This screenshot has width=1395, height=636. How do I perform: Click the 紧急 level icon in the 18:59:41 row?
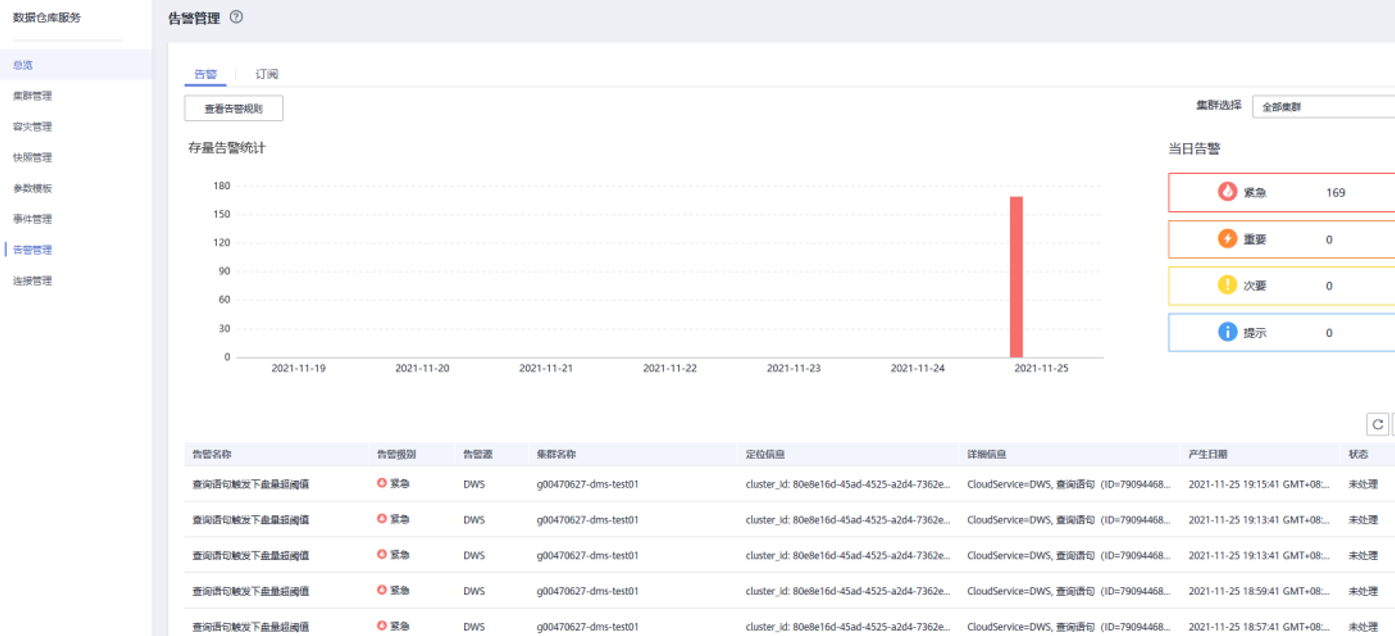[382, 591]
